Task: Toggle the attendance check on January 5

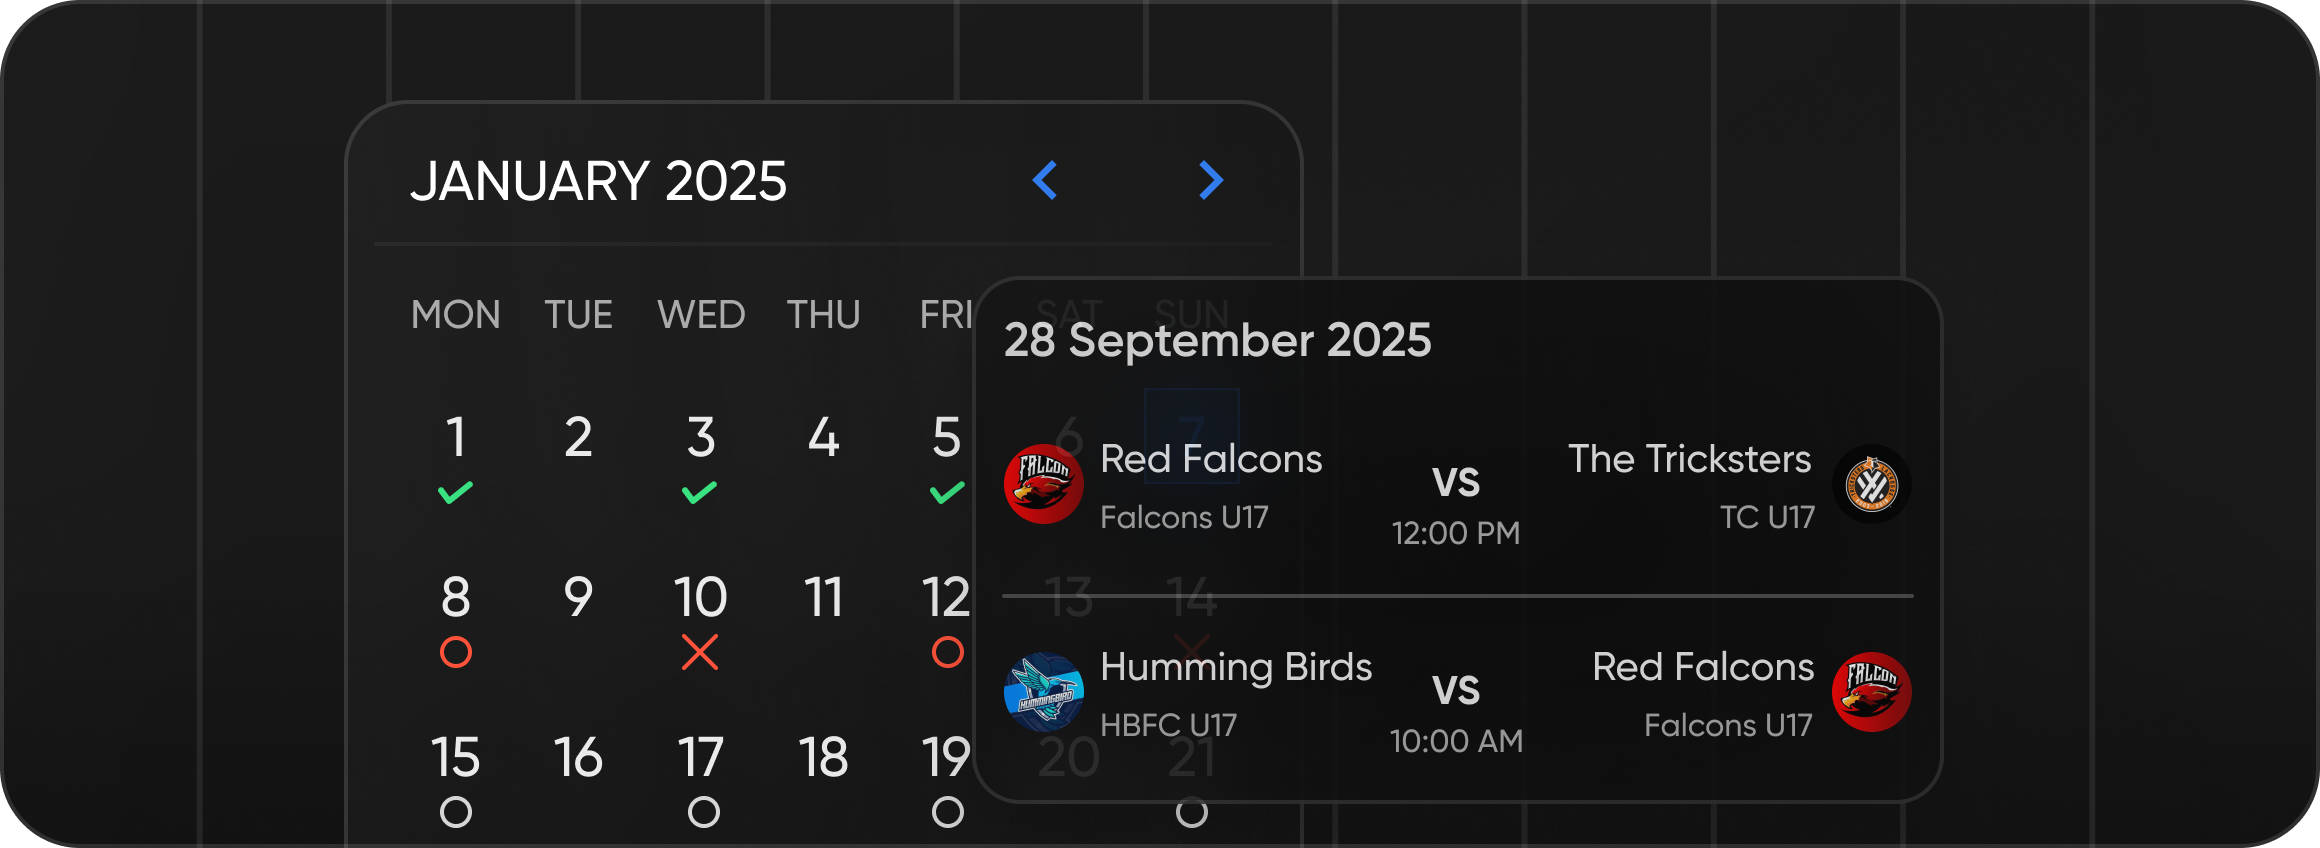Action: [944, 490]
